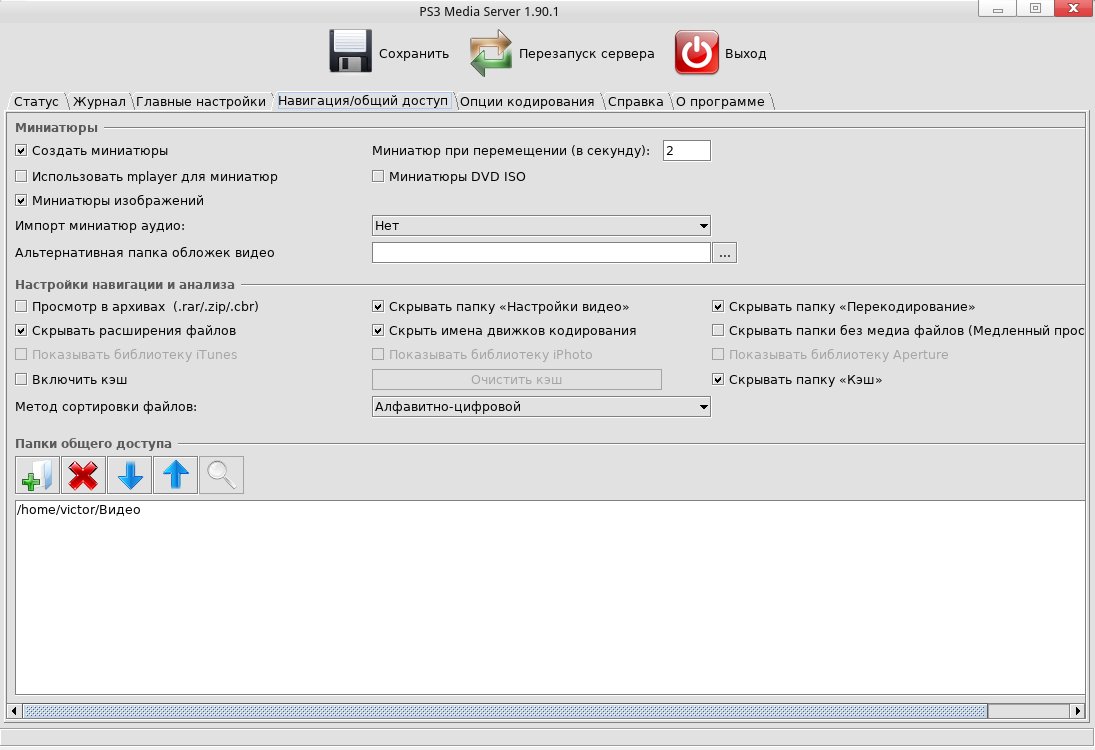Open Опции кодирования tab
Image resolution: width=1095 pixels, height=750 pixels.
click(527, 101)
